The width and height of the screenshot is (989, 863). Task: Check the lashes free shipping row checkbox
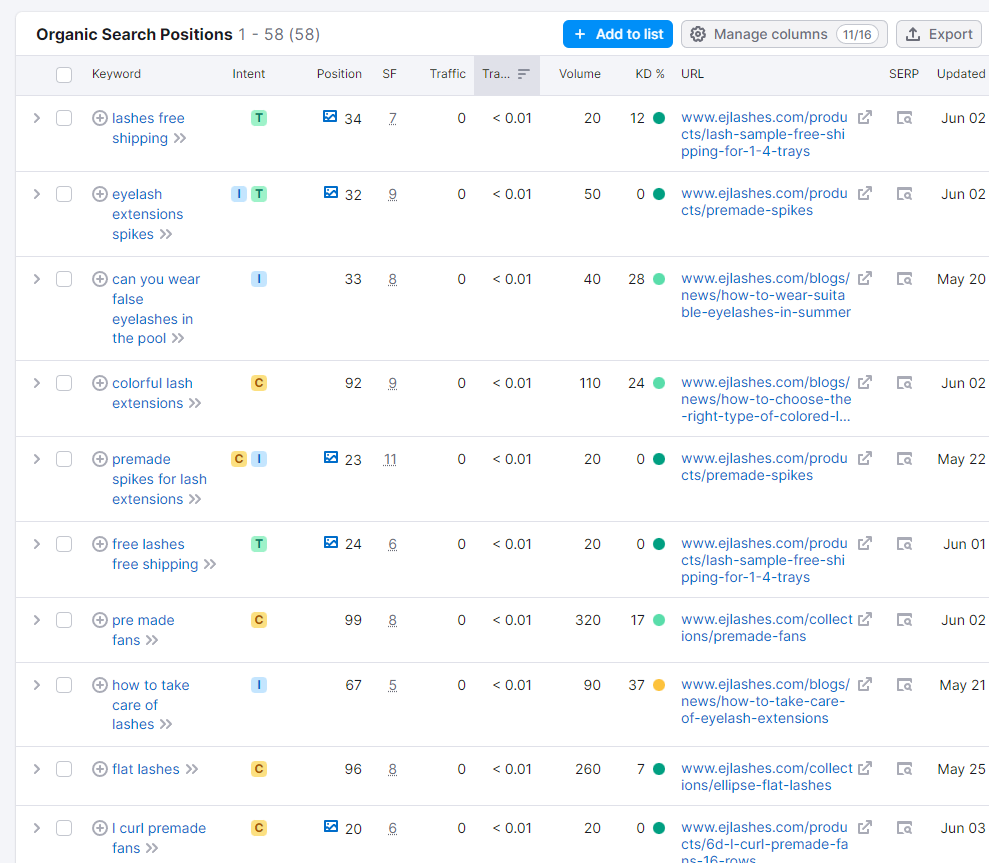pyautogui.click(x=64, y=118)
